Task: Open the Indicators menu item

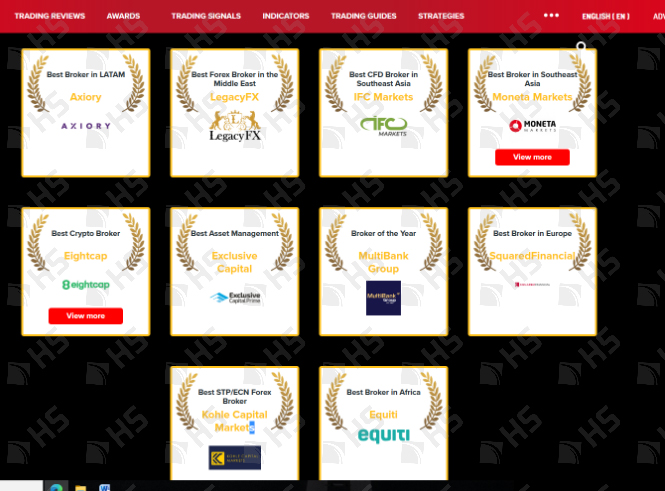Action: pyautogui.click(x=285, y=16)
